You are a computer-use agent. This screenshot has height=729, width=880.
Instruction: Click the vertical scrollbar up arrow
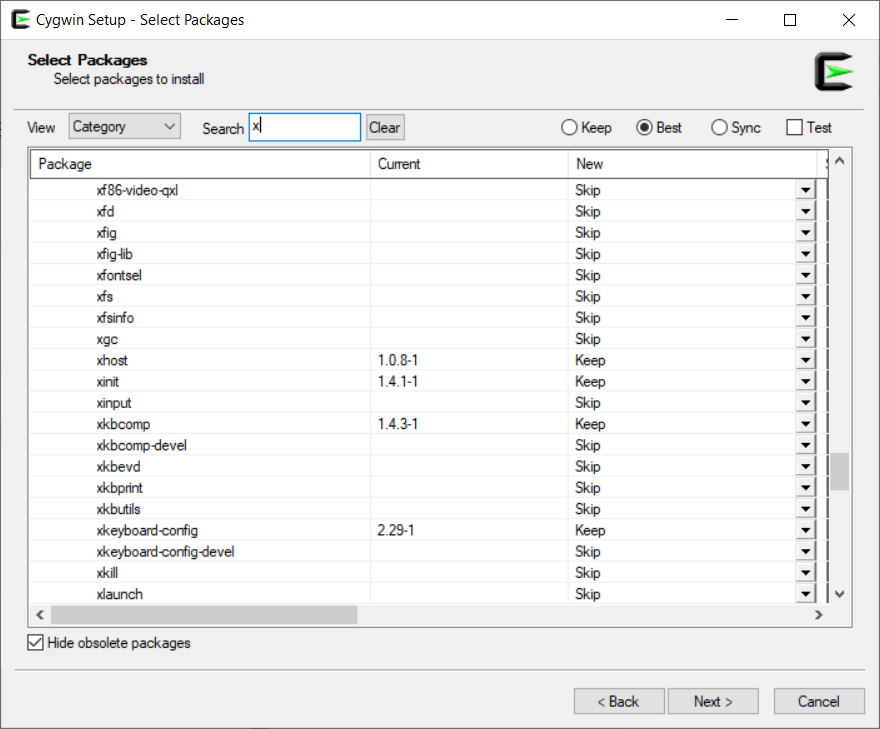coord(840,161)
